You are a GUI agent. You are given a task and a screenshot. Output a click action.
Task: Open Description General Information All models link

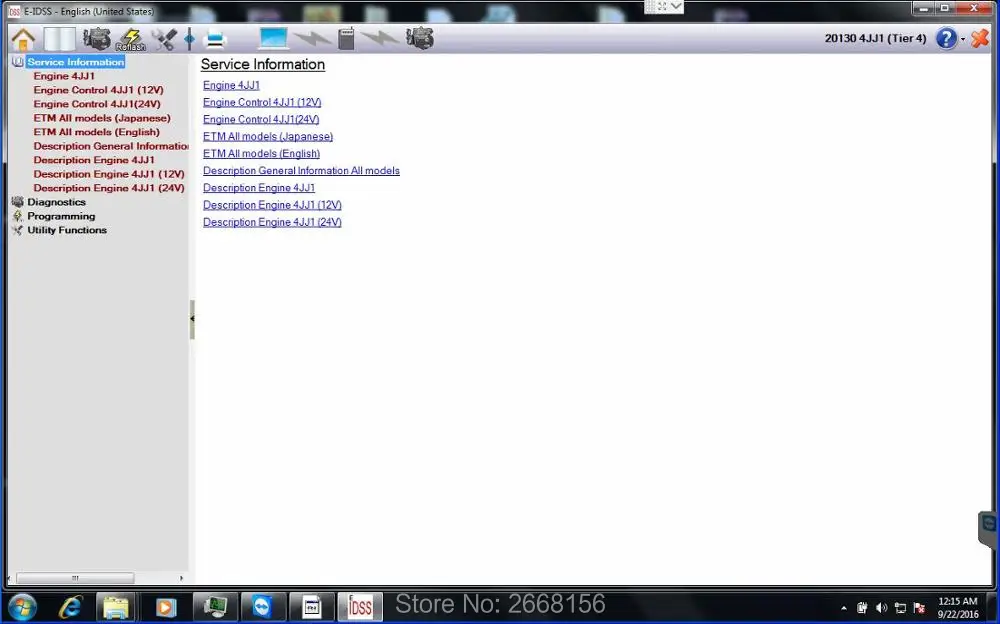coord(301,171)
